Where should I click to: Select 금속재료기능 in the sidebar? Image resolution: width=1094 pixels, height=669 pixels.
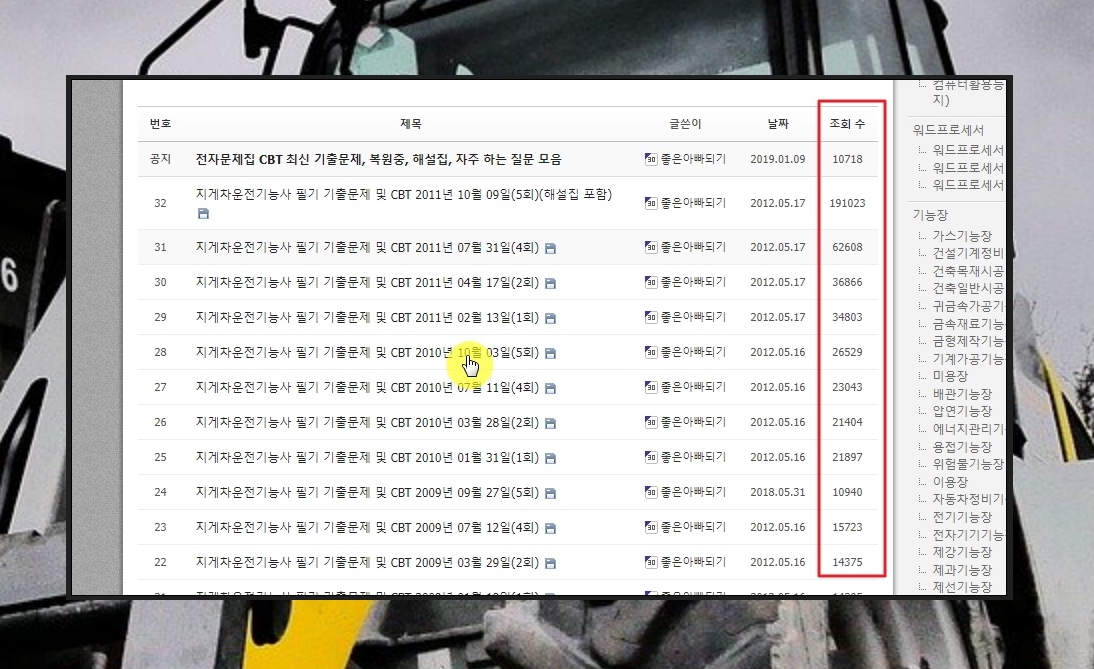968,324
